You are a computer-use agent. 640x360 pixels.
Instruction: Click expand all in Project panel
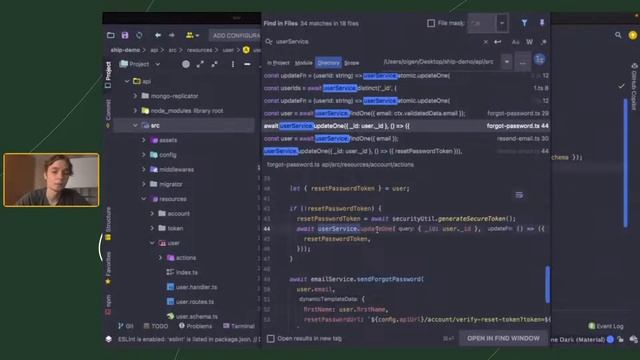pyautogui.click(x=200, y=64)
